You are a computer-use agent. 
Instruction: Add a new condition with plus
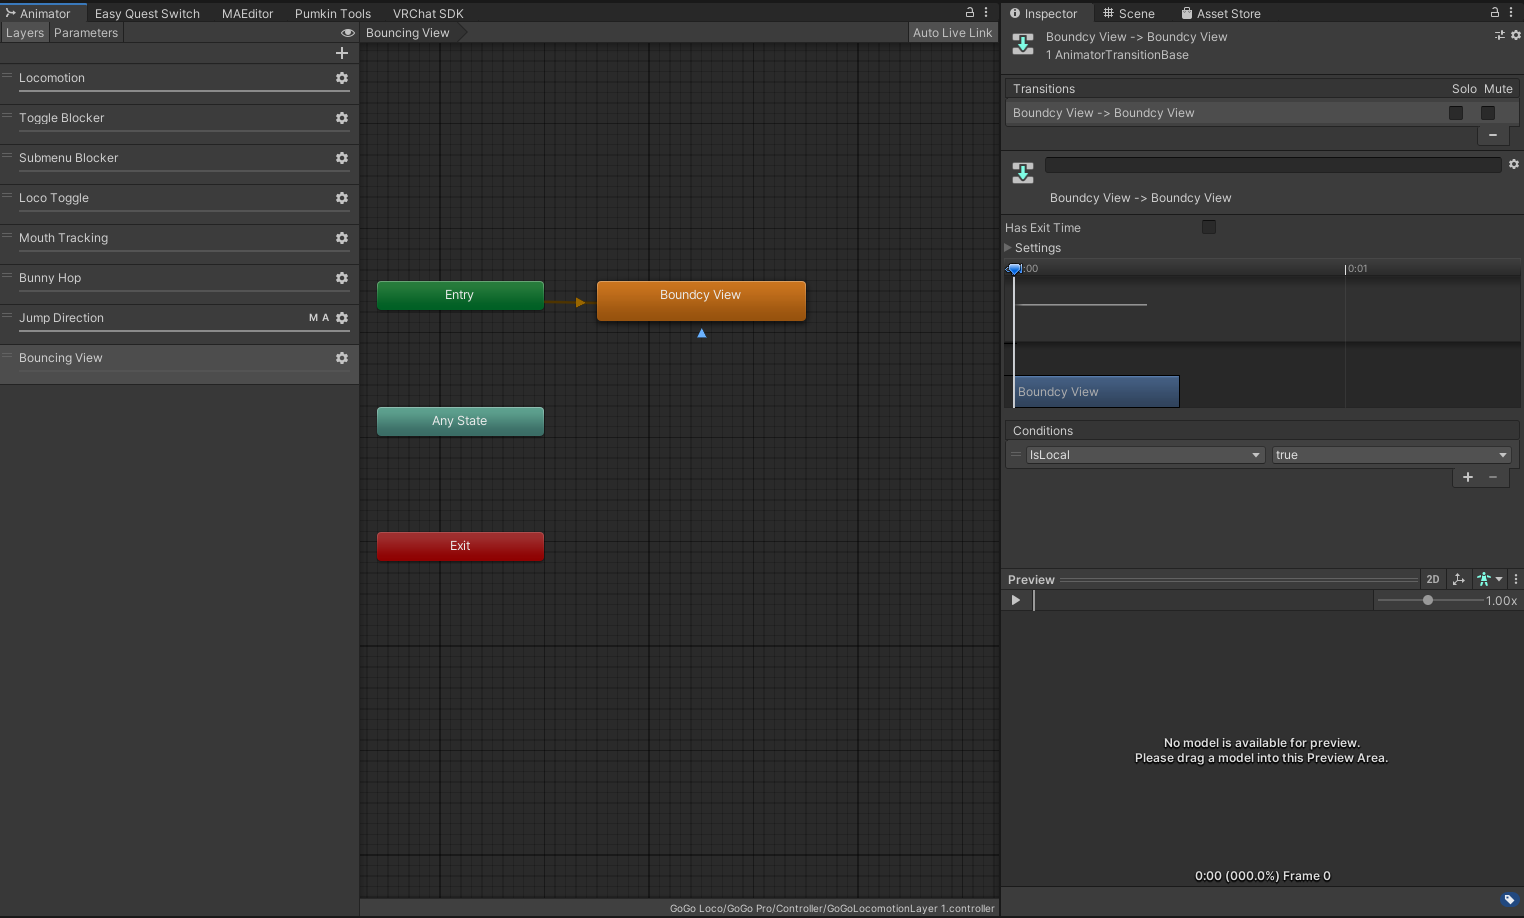[x=1468, y=477]
